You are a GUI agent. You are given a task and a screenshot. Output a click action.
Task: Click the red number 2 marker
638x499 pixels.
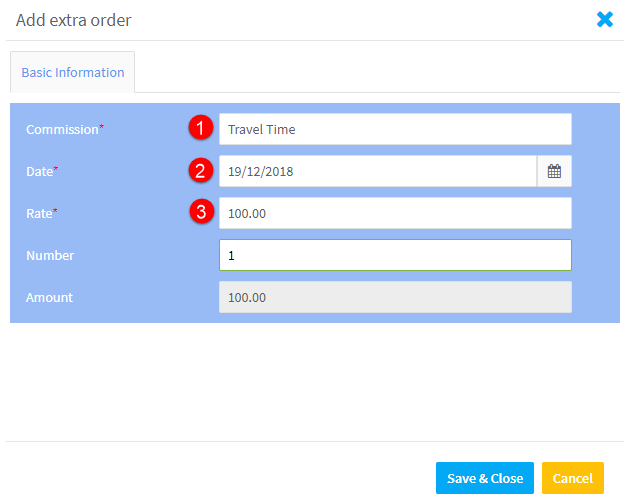point(201,170)
